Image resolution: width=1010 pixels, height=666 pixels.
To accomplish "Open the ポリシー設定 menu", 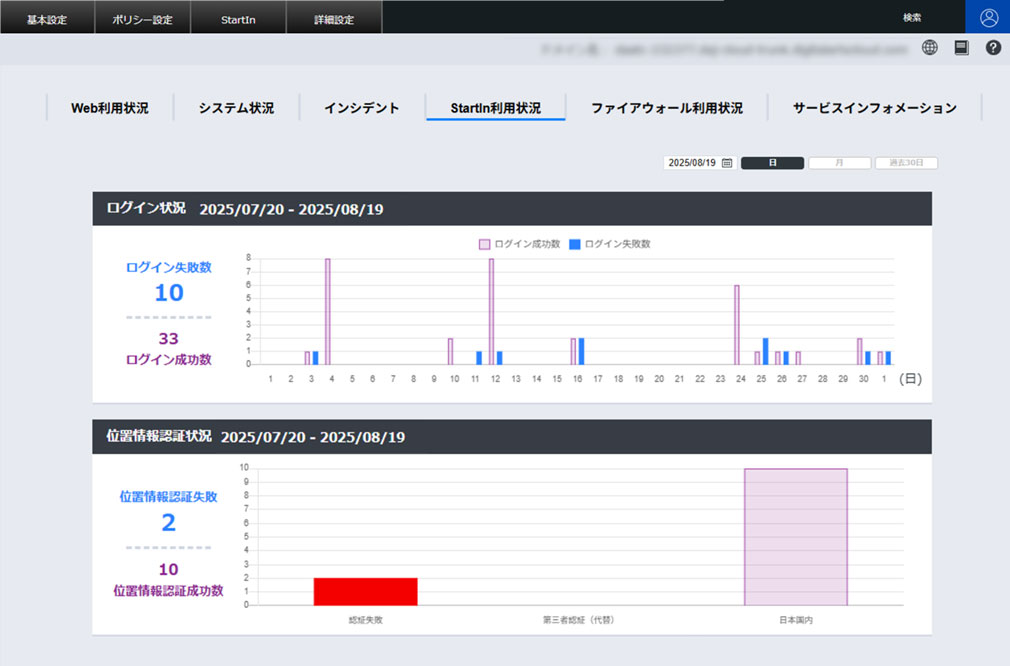I will 141,17.
